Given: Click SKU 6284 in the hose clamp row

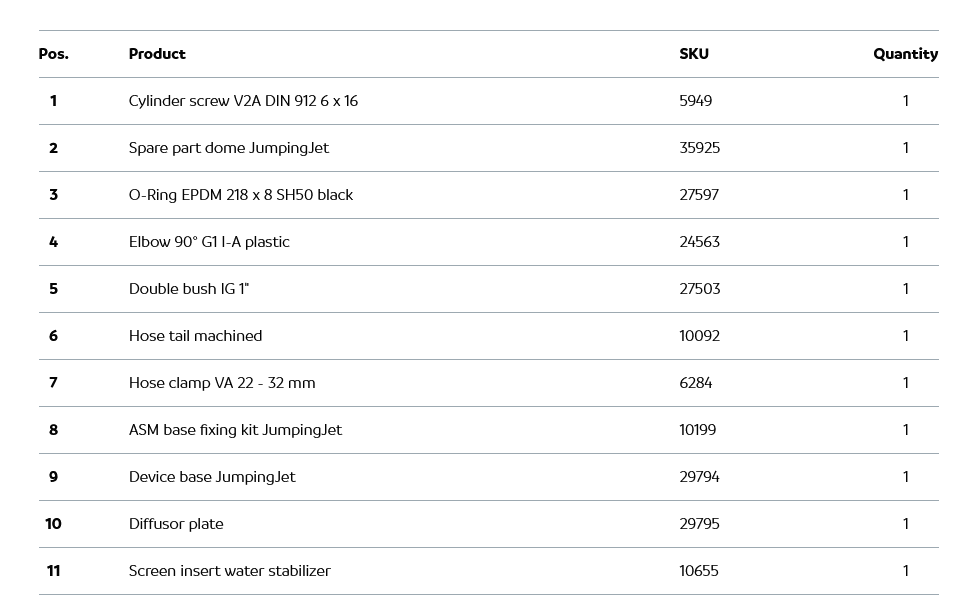Looking at the screenshot, I should coord(695,383).
